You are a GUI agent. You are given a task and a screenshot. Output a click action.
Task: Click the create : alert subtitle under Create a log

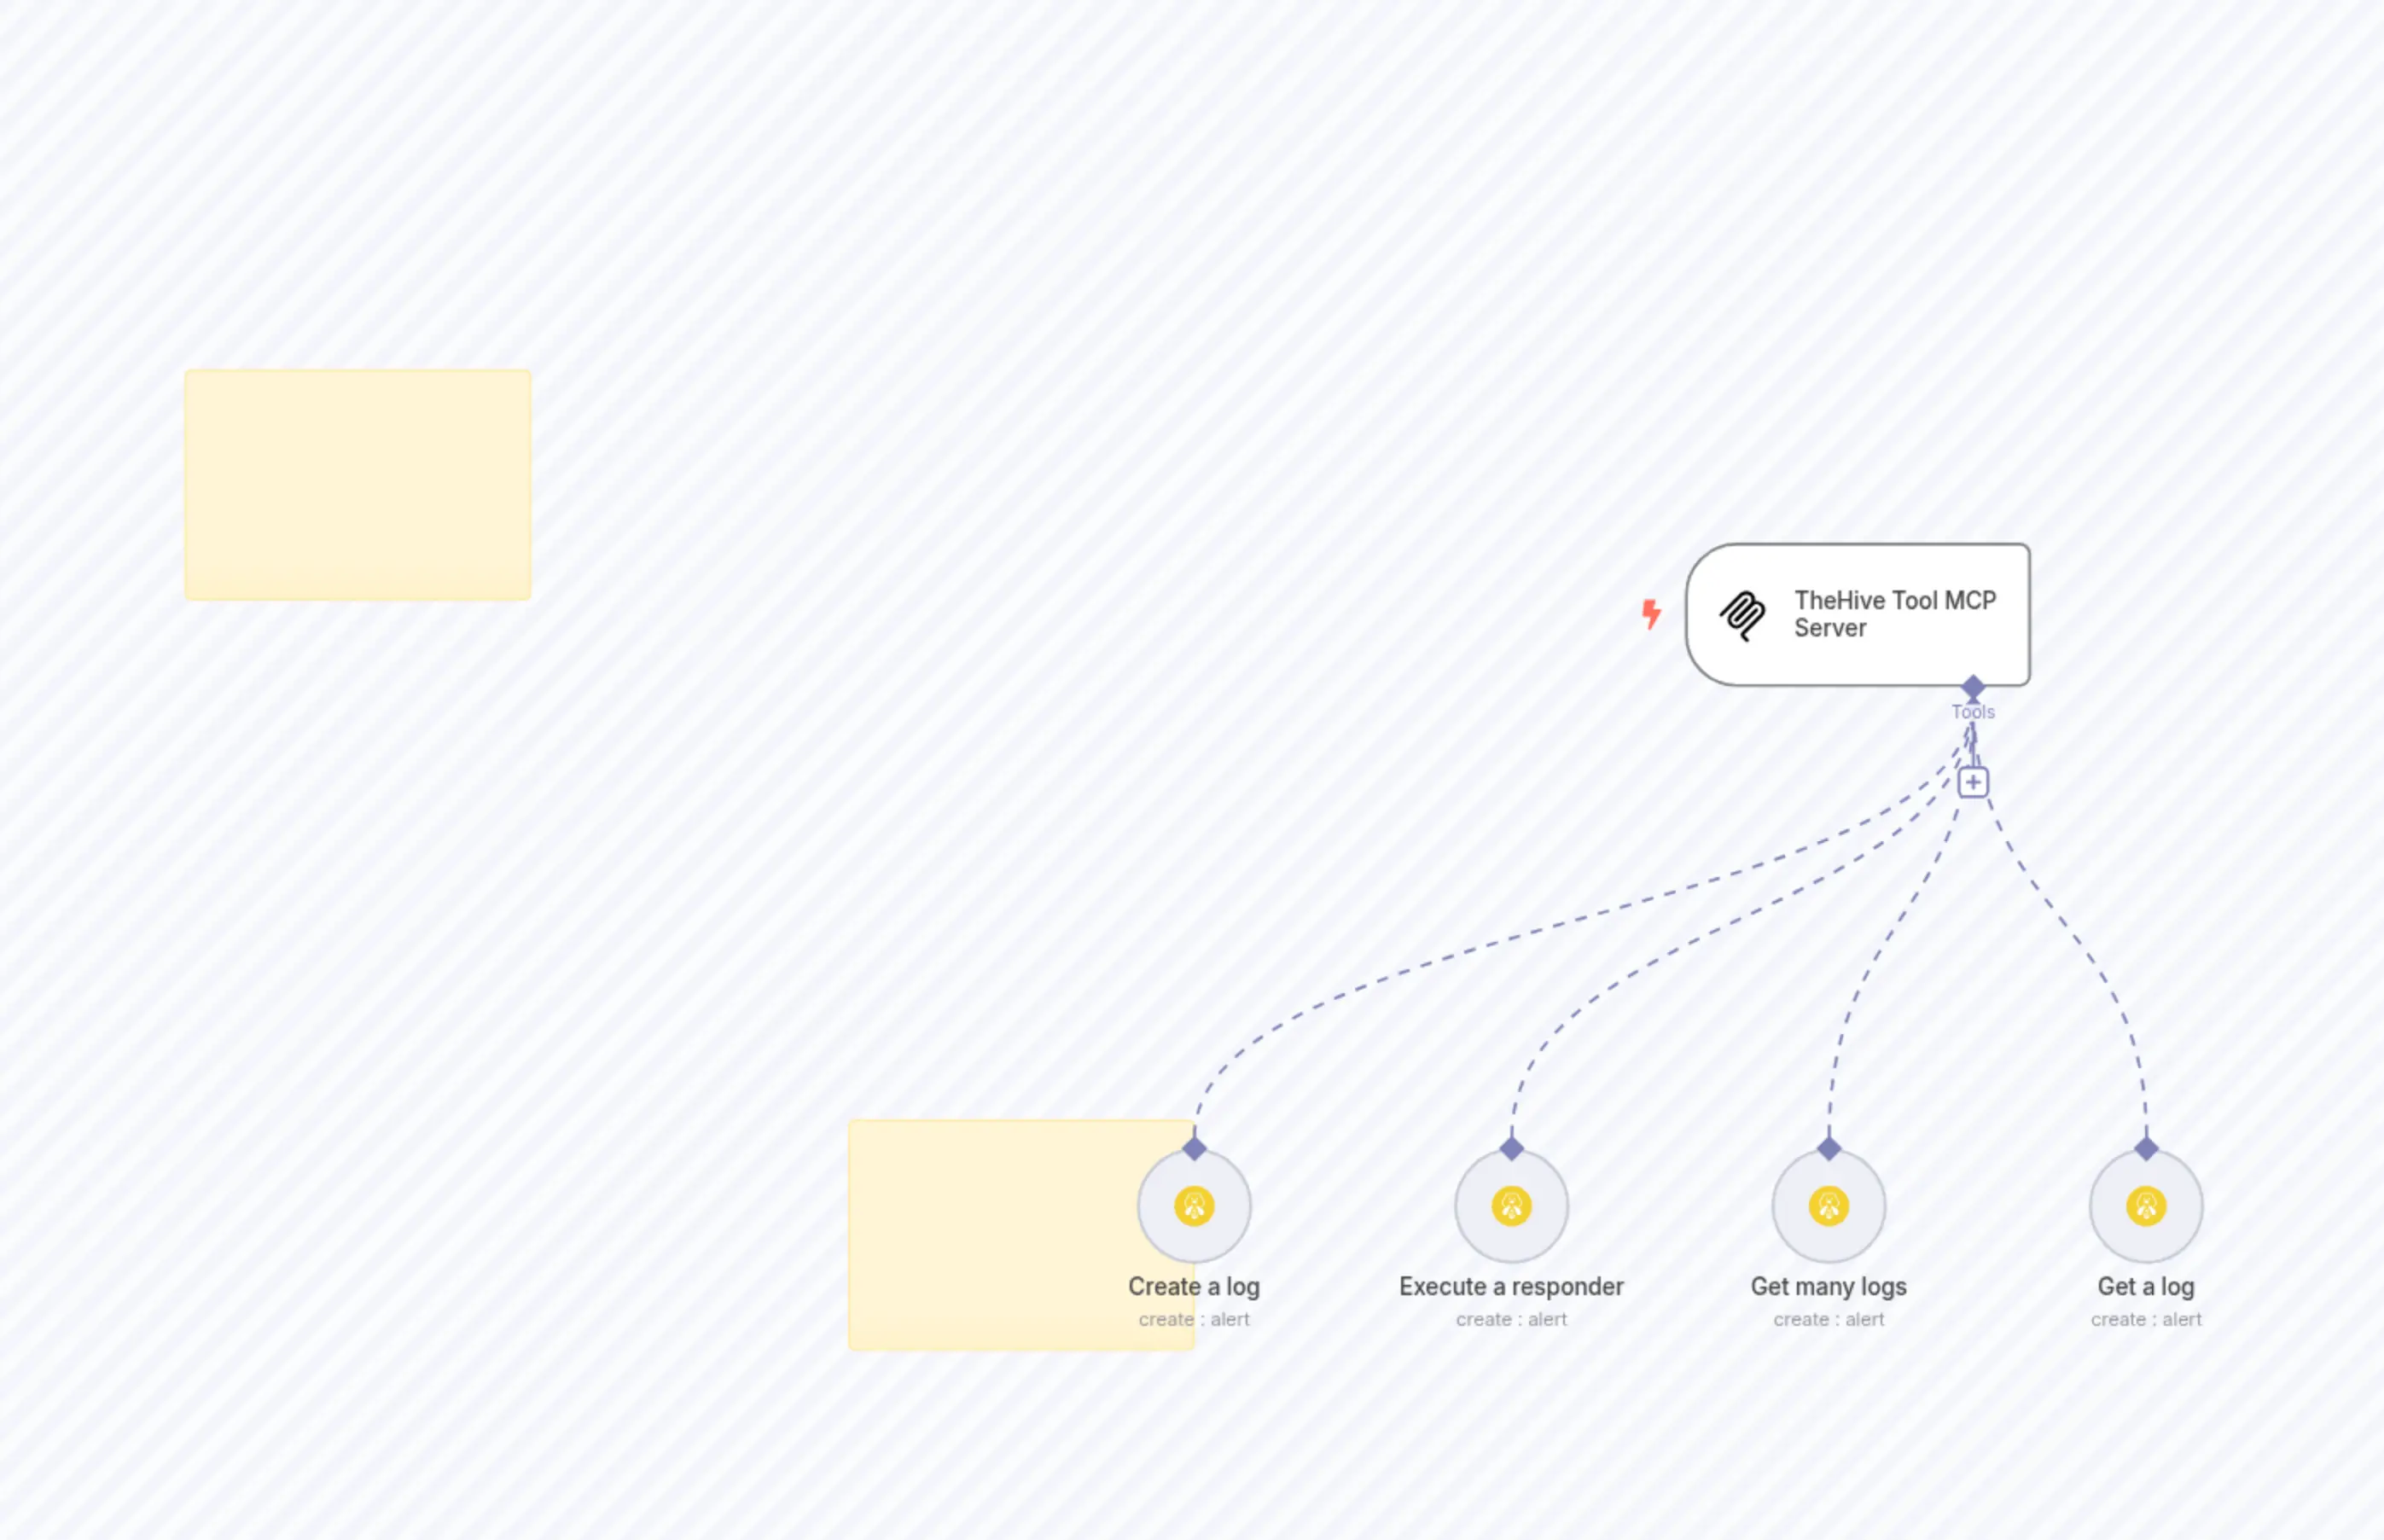coord(1194,1319)
